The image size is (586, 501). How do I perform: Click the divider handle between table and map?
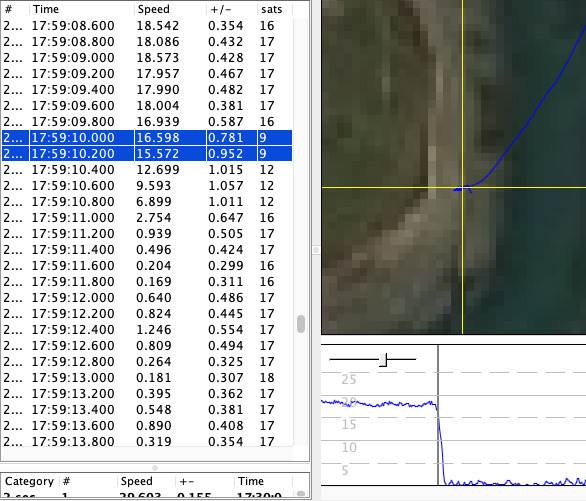315,250
